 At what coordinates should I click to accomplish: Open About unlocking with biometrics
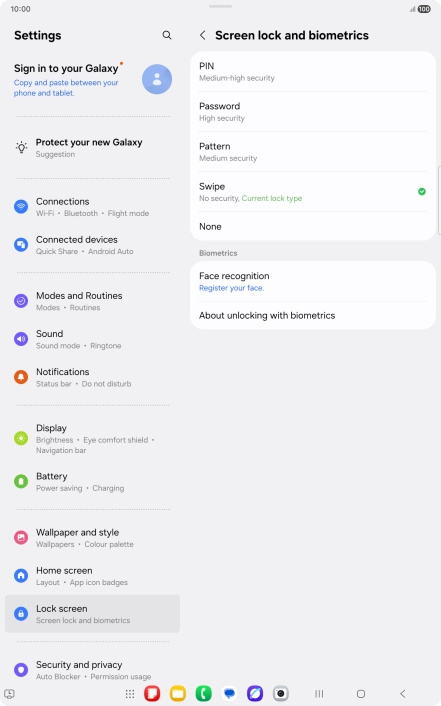pyautogui.click(x=313, y=316)
